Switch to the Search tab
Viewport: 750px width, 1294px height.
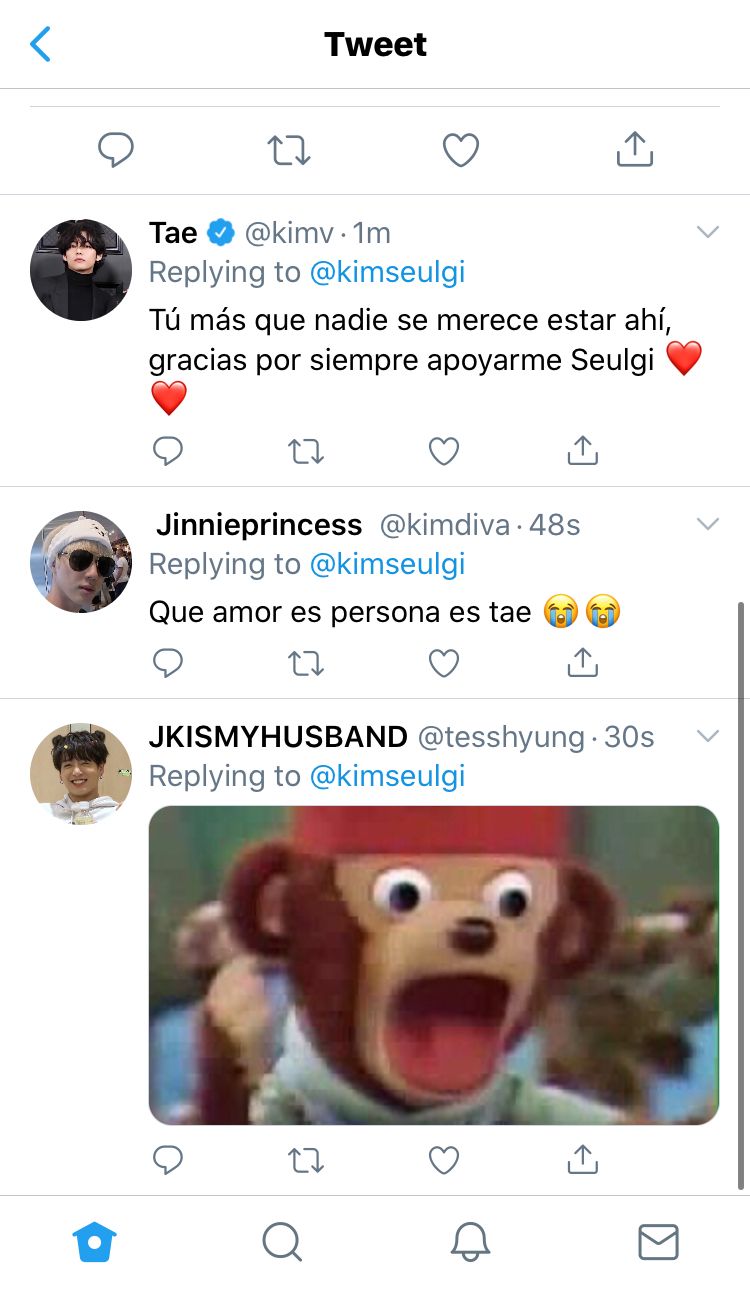tap(282, 1243)
